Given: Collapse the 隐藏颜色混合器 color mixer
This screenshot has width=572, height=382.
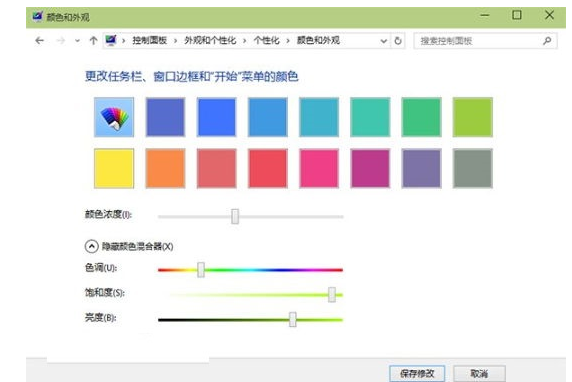Looking at the screenshot, I should (x=92, y=247).
